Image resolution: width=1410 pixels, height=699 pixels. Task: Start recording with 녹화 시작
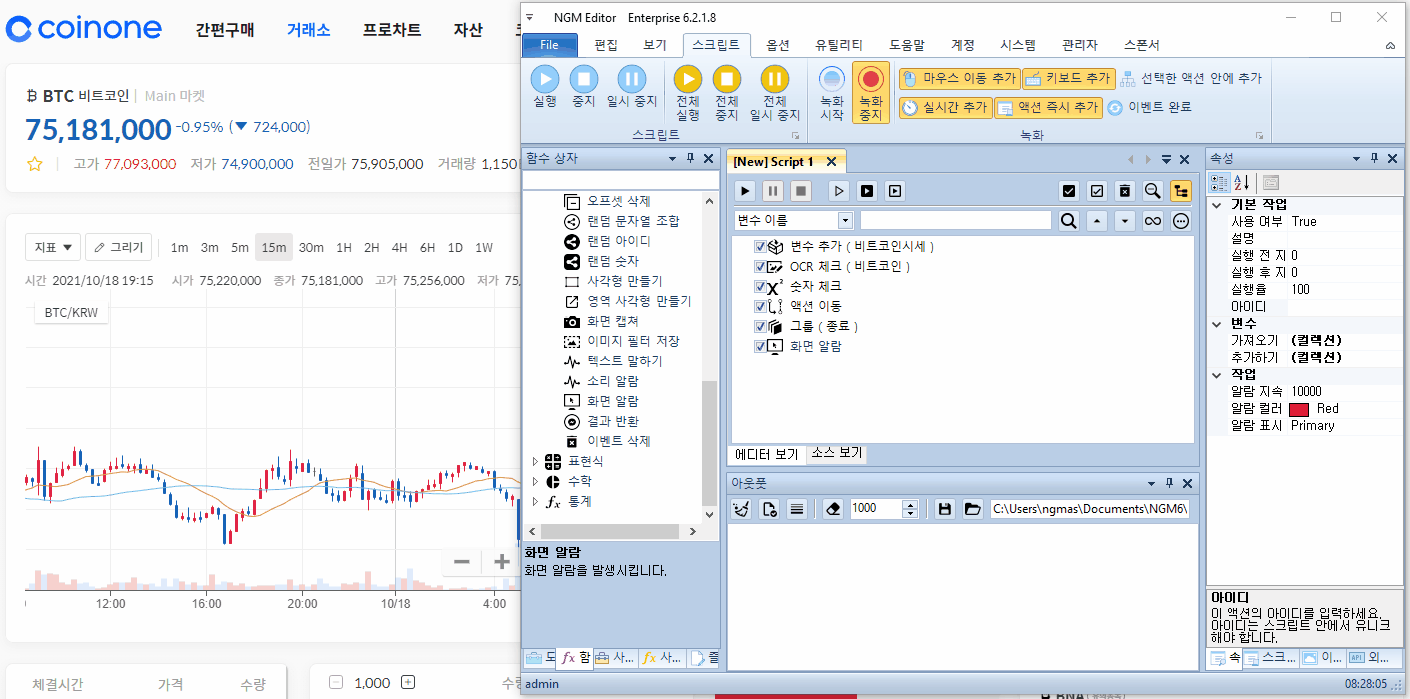[x=832, y=93]
